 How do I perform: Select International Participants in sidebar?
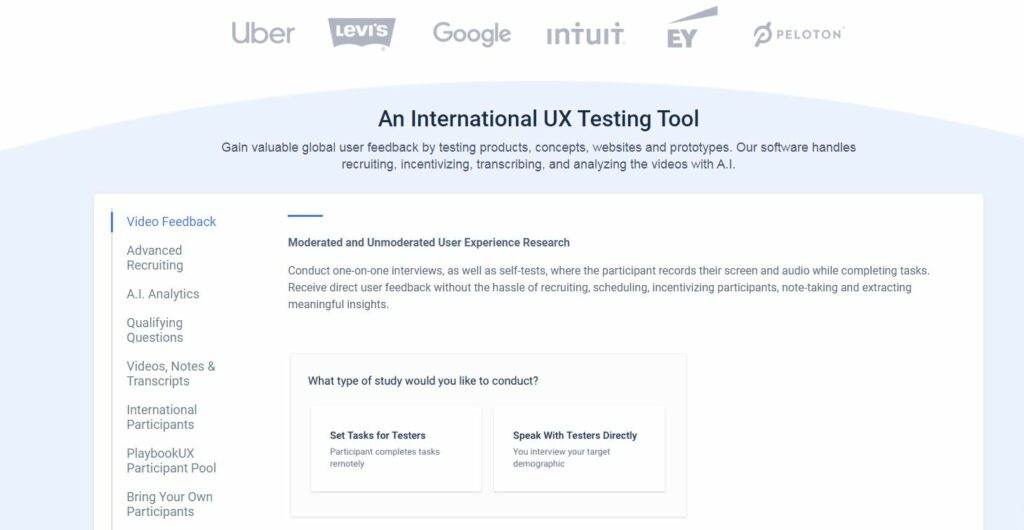click(162, 417)
